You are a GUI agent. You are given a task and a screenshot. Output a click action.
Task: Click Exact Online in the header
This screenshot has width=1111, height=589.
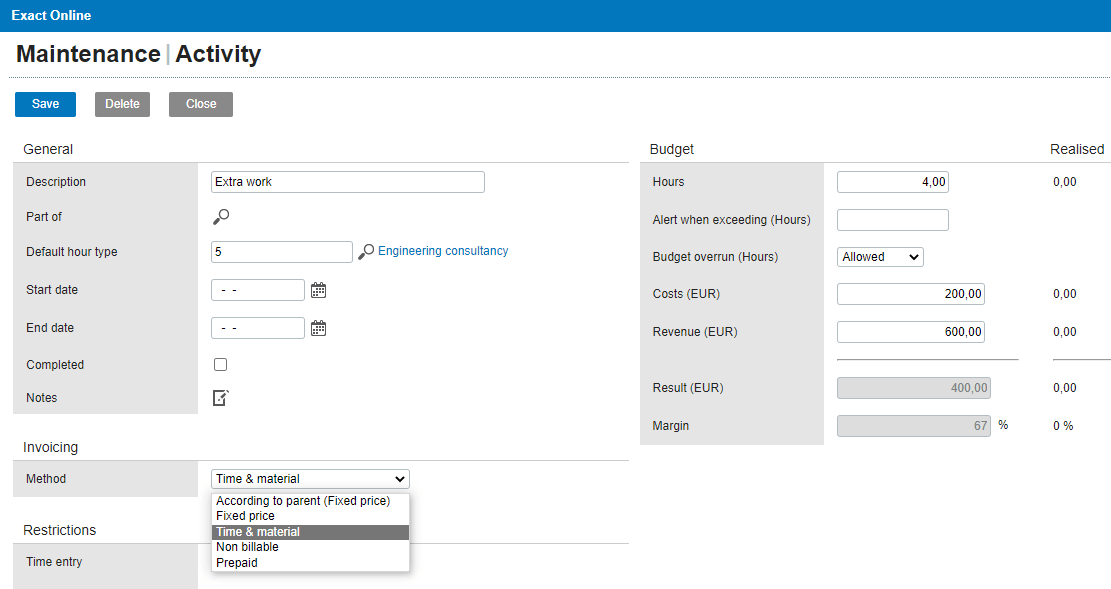pos(51,16)
